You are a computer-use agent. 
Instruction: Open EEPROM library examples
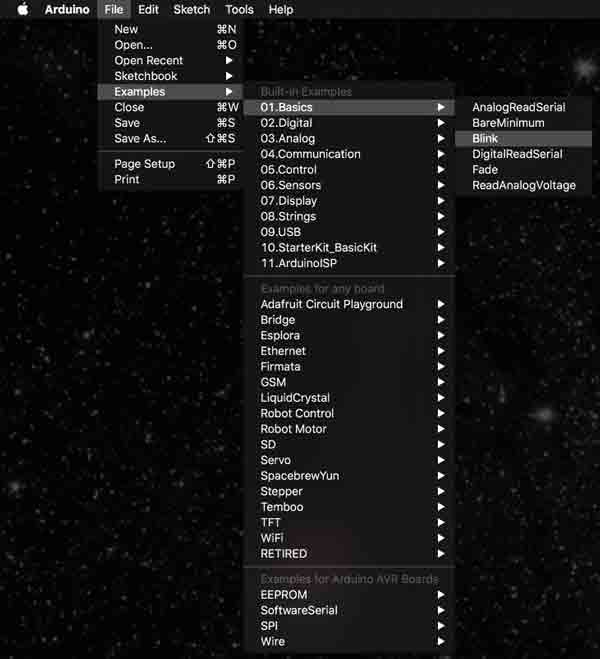tap(350, 594)
